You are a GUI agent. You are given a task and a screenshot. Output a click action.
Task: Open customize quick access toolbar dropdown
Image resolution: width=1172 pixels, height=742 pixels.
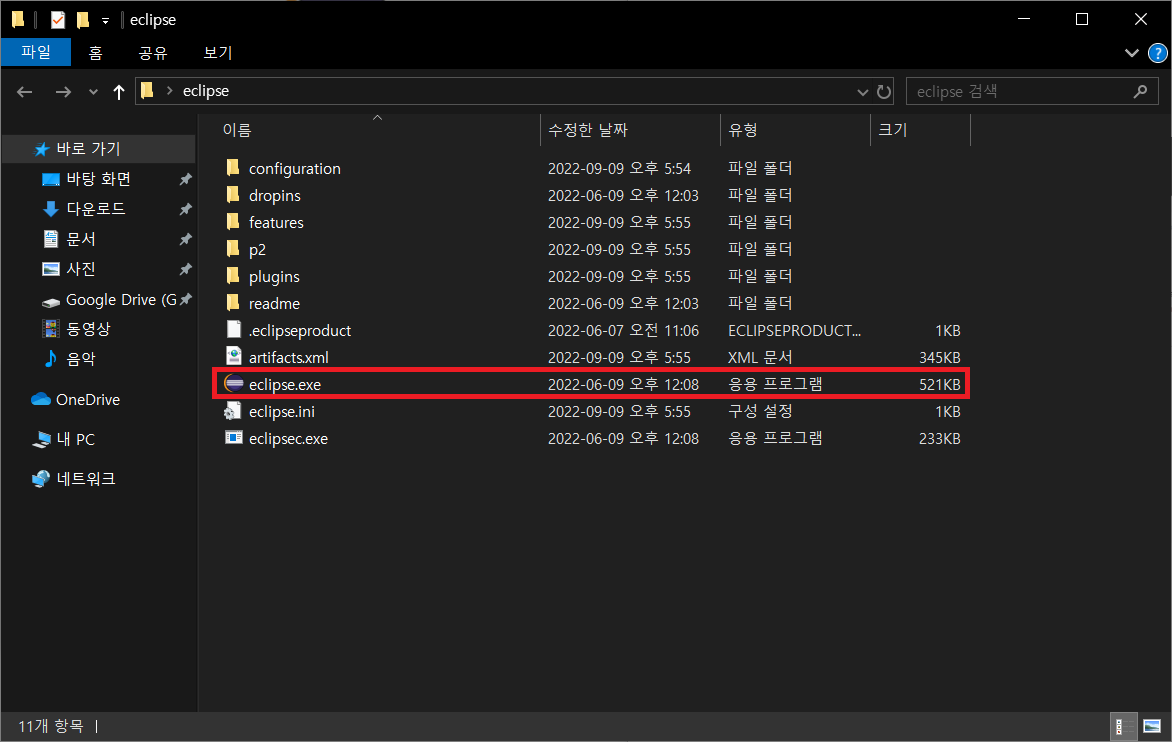[105, 21]
